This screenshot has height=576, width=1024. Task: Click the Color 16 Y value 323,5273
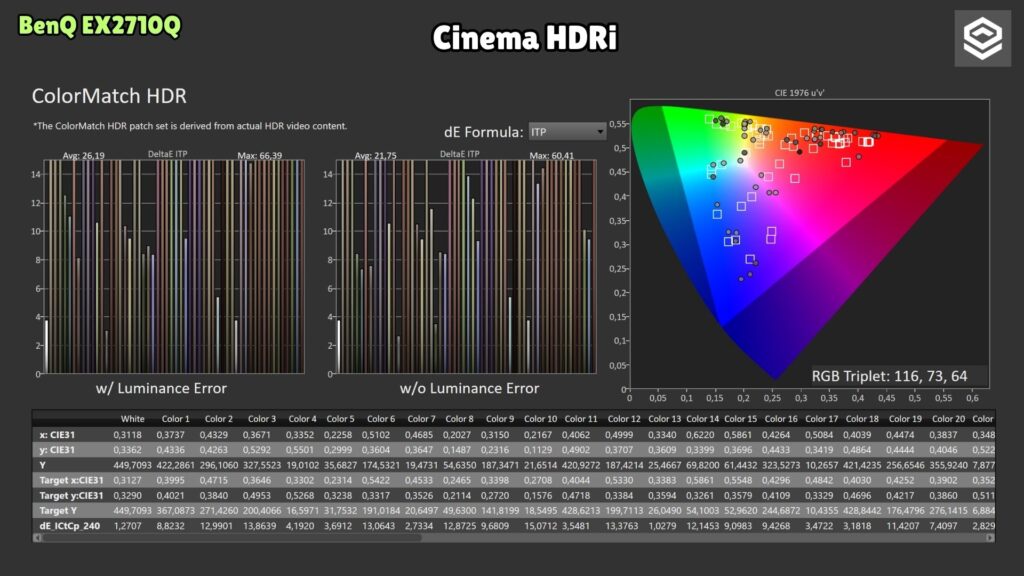point(781,465)
